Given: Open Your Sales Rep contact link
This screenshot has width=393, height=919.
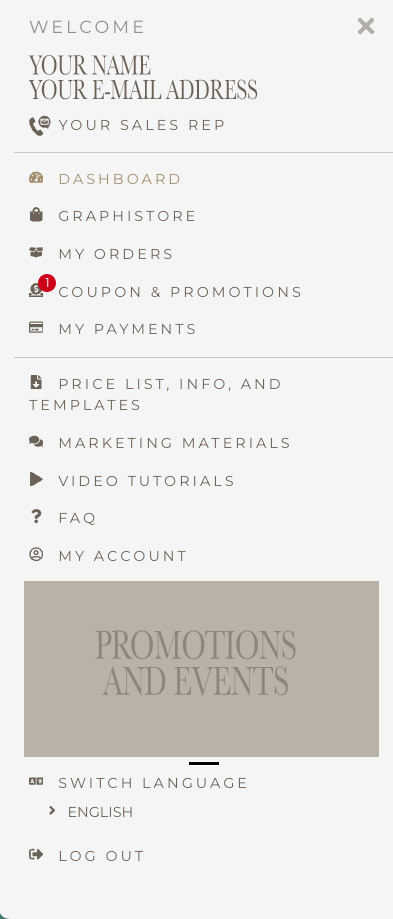Looking at the screenshot, I should point(142,125).
